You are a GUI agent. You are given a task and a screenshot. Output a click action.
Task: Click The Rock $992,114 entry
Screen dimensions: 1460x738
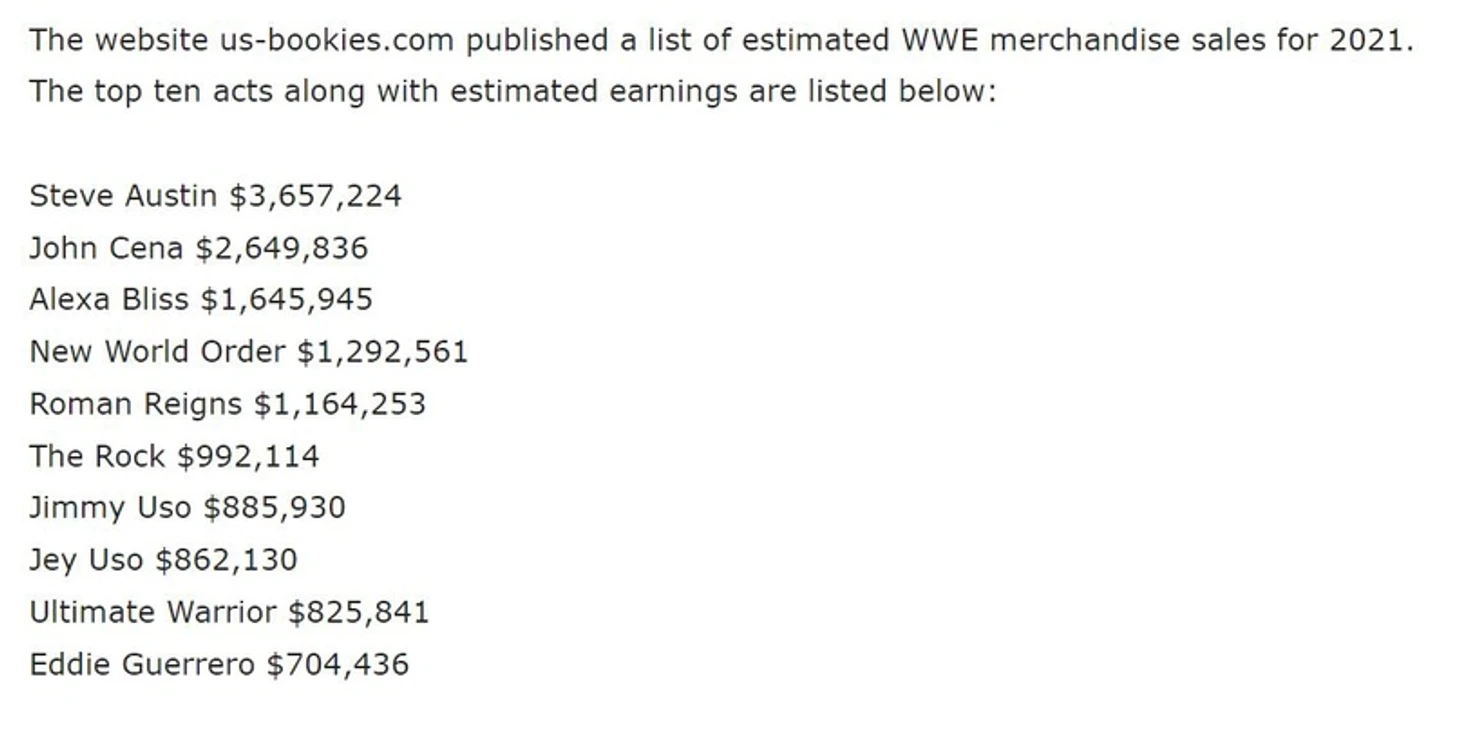pos(174,456)
